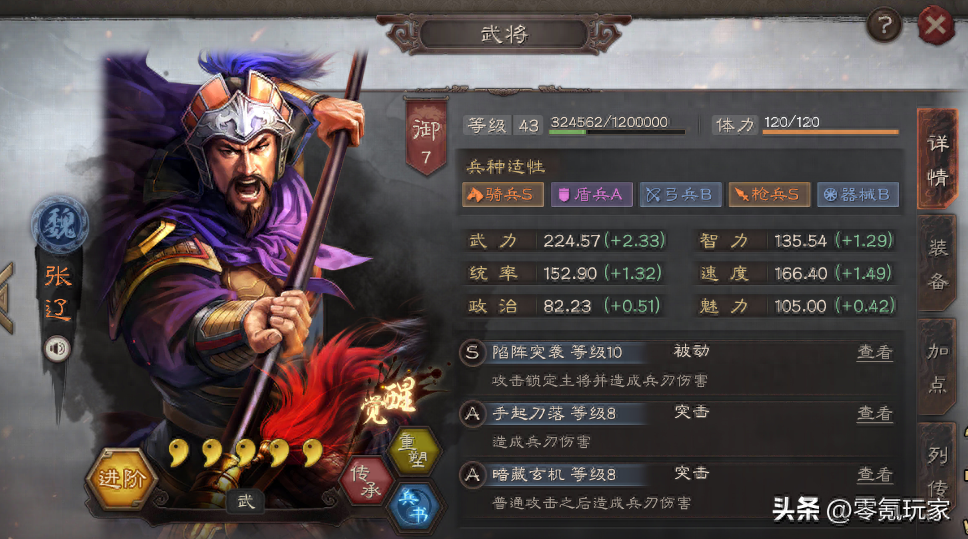Switch to the 加点 side tab
This screenshot has height=539, width=968.
click(x=937, y=367)
